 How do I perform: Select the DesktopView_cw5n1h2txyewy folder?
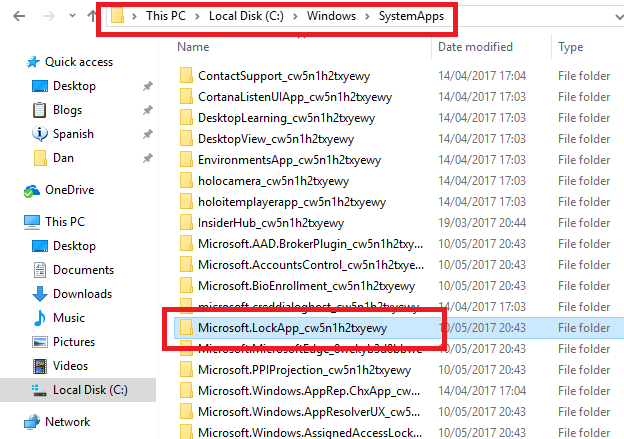click(x=276, y=139)
